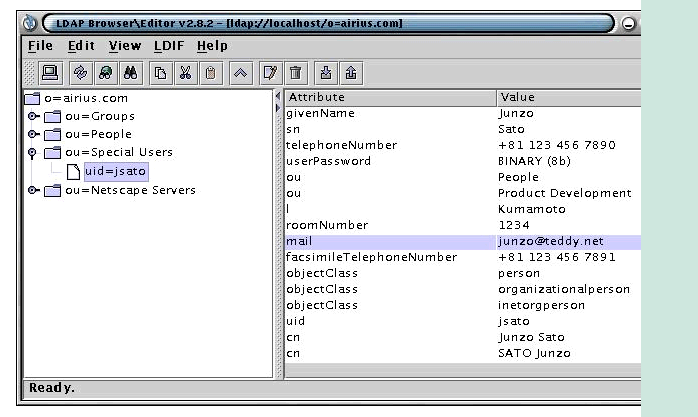Collapse right pane with the splitter's right arrow
Screen dimensions: 698x417
[x=278, y=108]
